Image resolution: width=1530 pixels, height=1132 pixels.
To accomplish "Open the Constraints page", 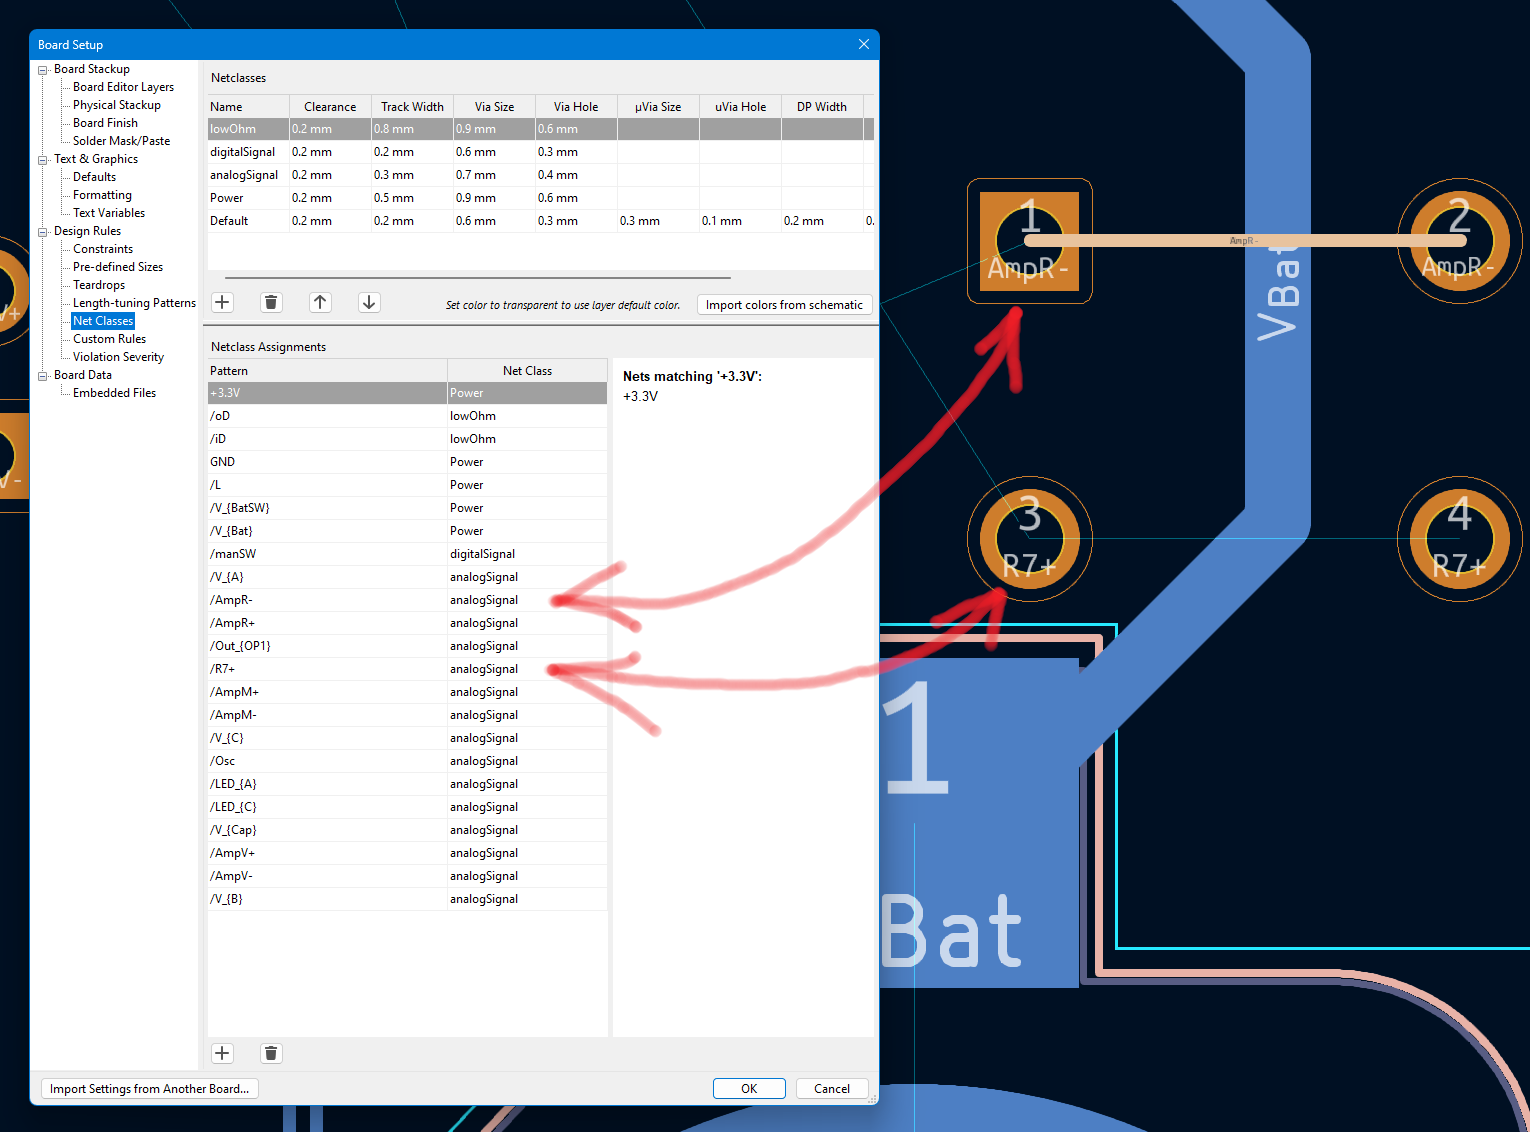I will click(x=103, y=249).
